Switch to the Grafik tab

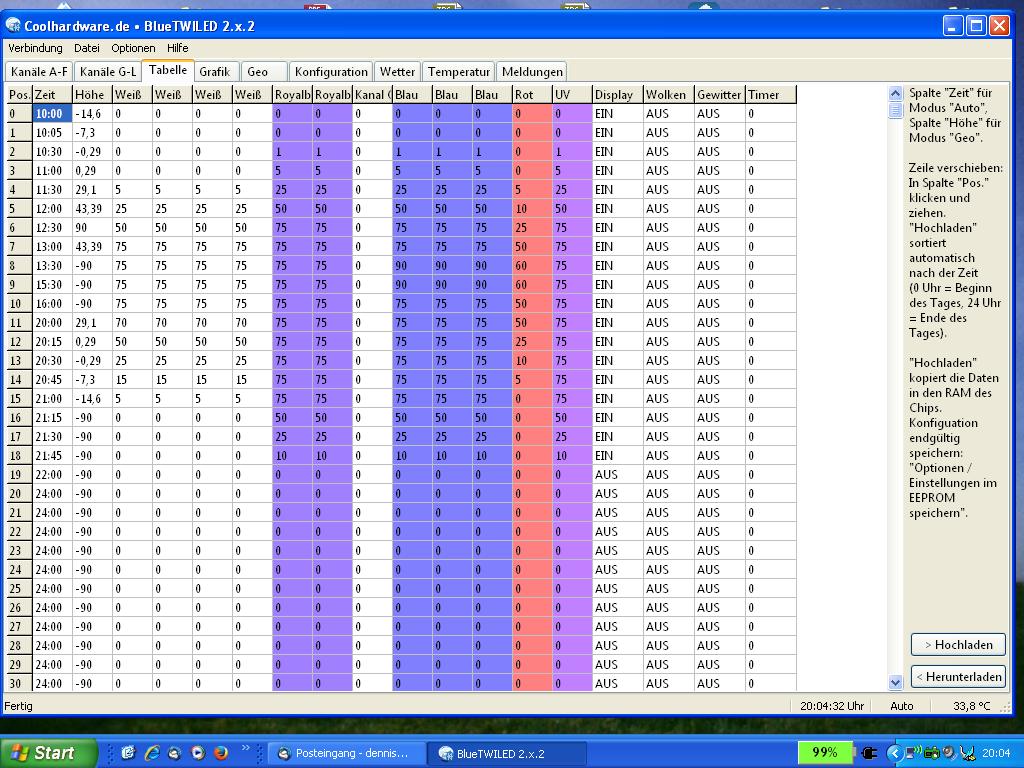(x=214, y=72)
